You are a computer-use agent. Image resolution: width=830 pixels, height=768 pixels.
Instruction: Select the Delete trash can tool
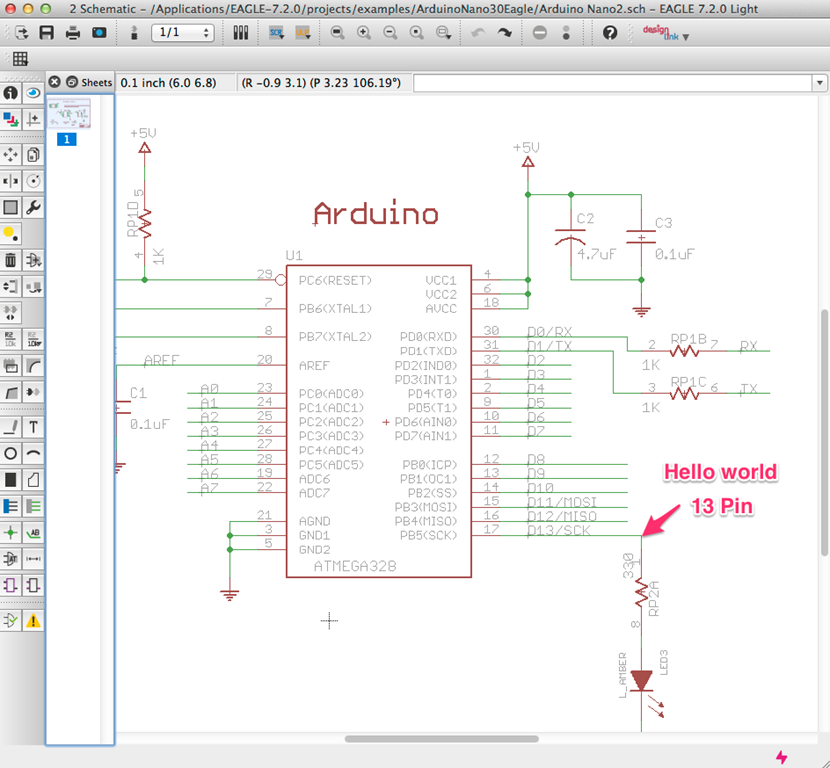click(11, 260)
